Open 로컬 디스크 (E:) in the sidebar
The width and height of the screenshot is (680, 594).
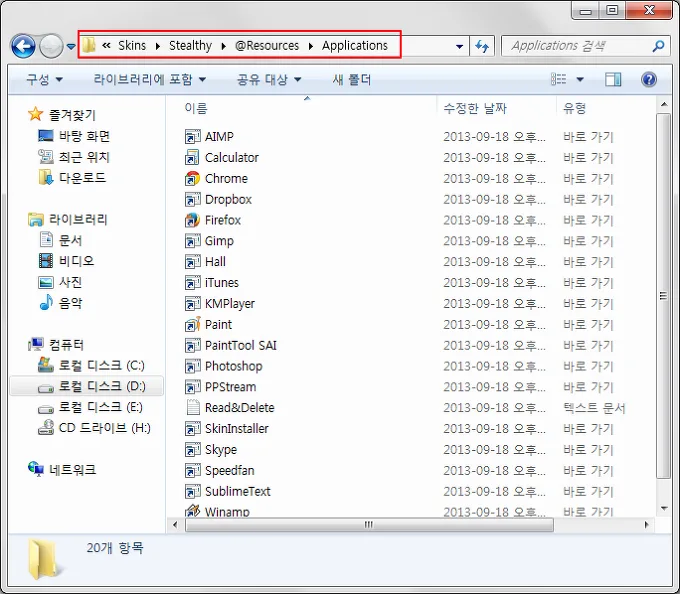pyautogui.click(x=101, y=407)
